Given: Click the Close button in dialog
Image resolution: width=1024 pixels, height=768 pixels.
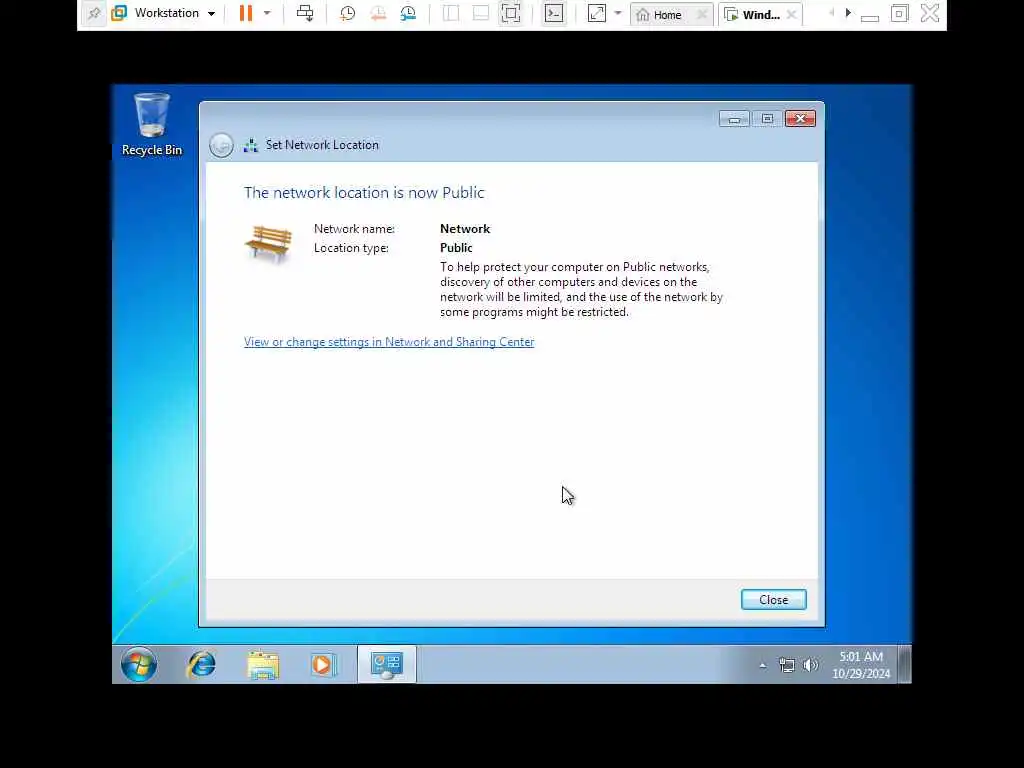Looking at the screenshot, I should [x=773, y=600].
